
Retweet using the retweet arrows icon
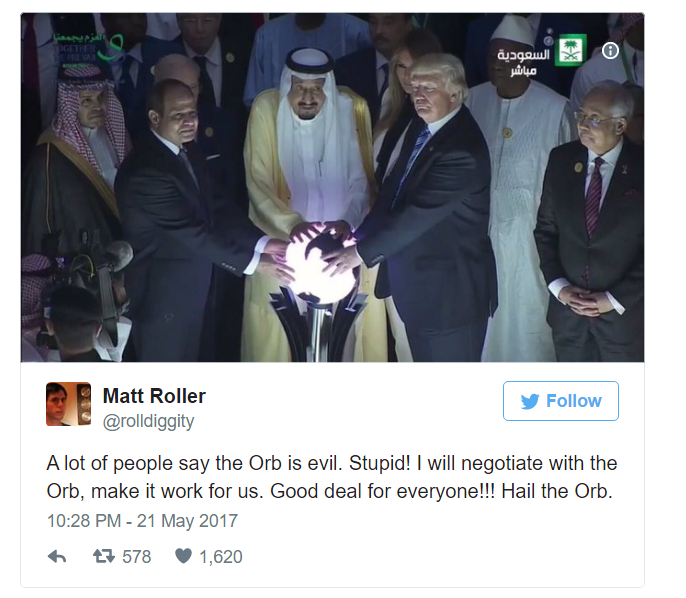point(104,556)
